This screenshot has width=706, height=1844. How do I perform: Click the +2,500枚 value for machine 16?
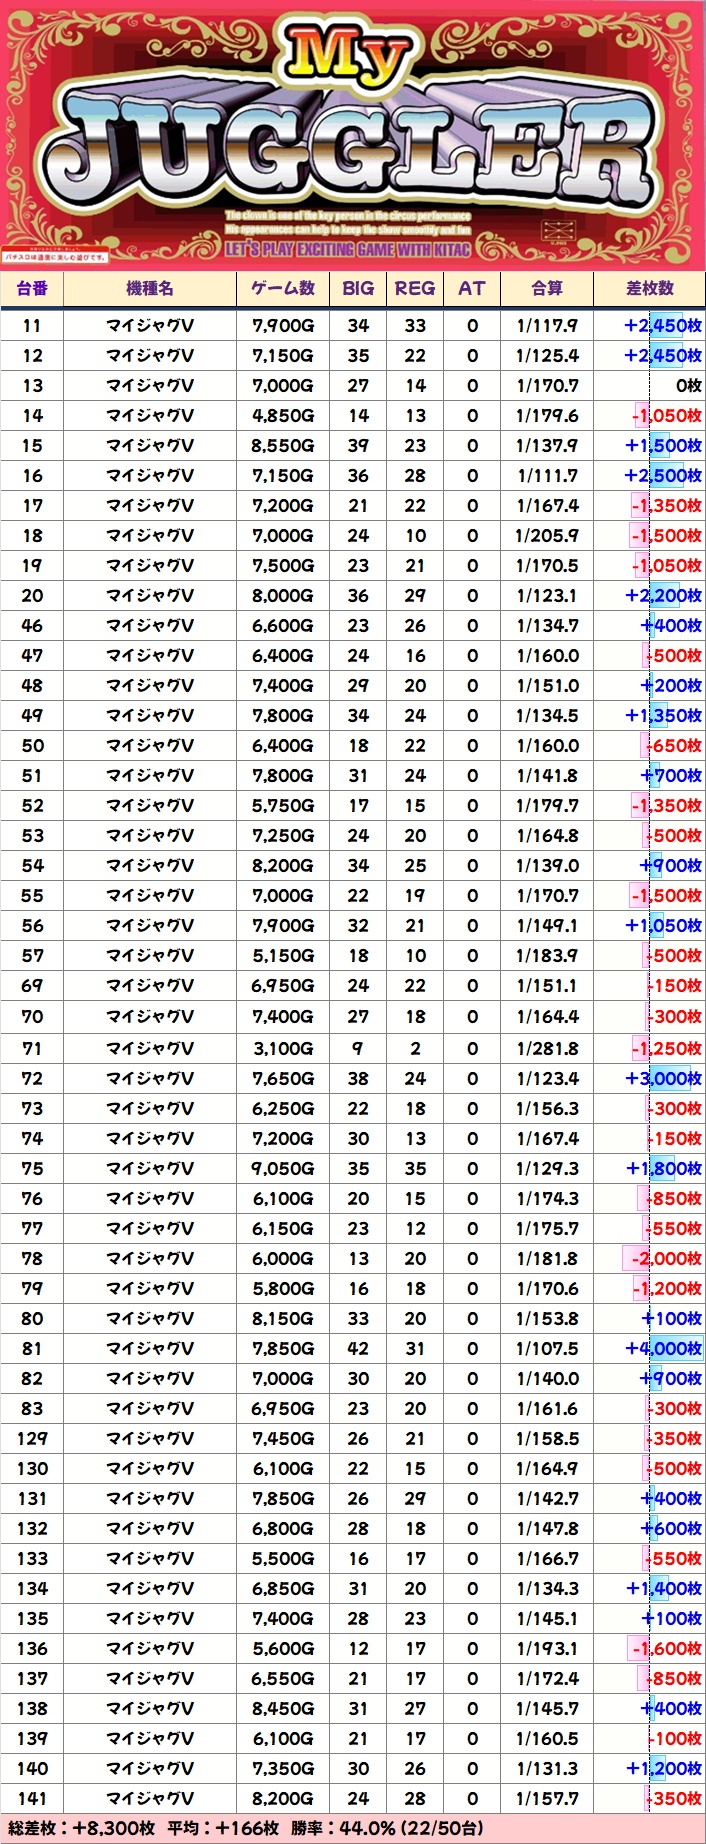663,475
